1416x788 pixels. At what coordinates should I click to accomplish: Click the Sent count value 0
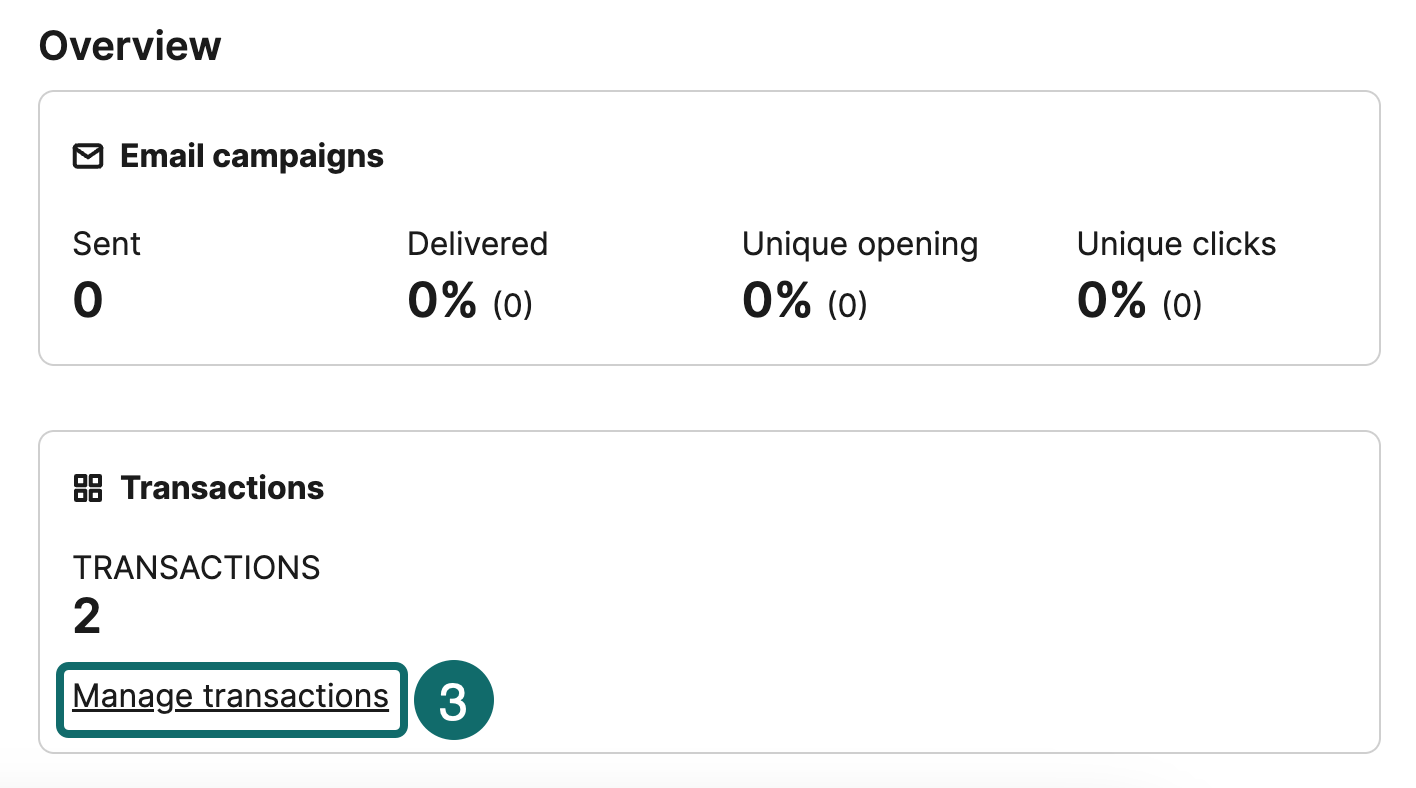click(x=88, y=301)
